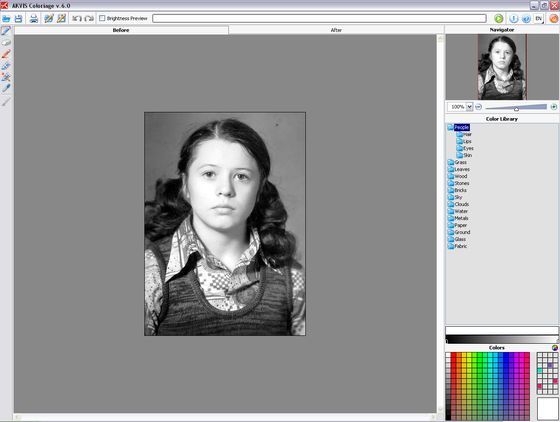Viewport: 560px width, 422px height.
Task: Click the portrait photo in the workspace
Action: click(x=225, y=224)
